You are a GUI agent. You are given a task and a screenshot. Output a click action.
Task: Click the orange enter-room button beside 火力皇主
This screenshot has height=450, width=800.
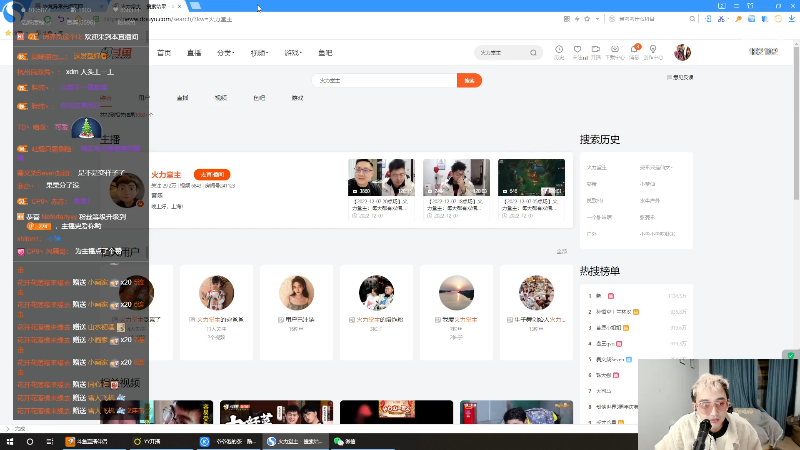[212, 174]
